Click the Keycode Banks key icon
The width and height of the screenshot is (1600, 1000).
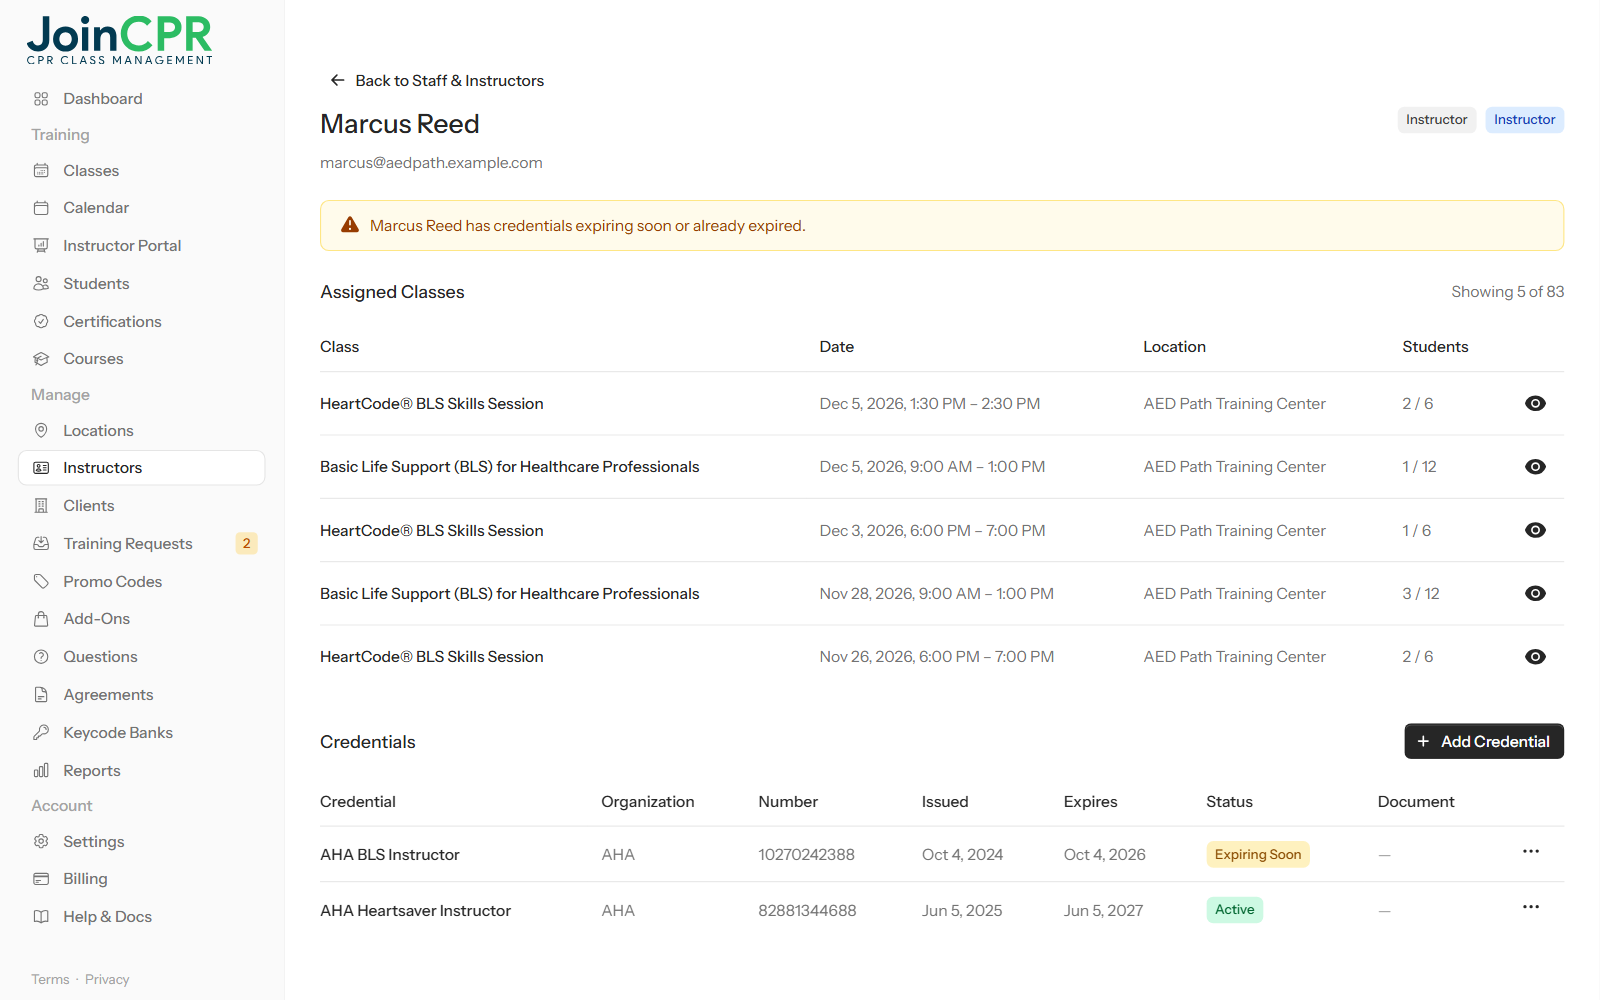41,733
